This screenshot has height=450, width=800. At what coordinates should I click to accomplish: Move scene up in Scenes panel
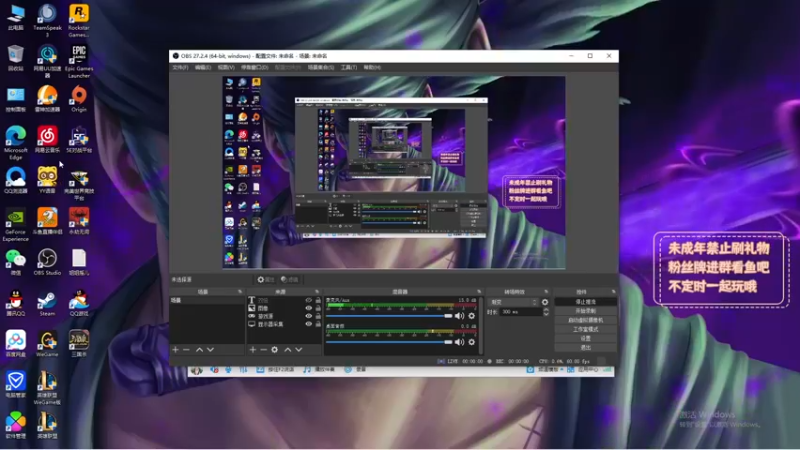pyautogui.click(x=199, y=349)
